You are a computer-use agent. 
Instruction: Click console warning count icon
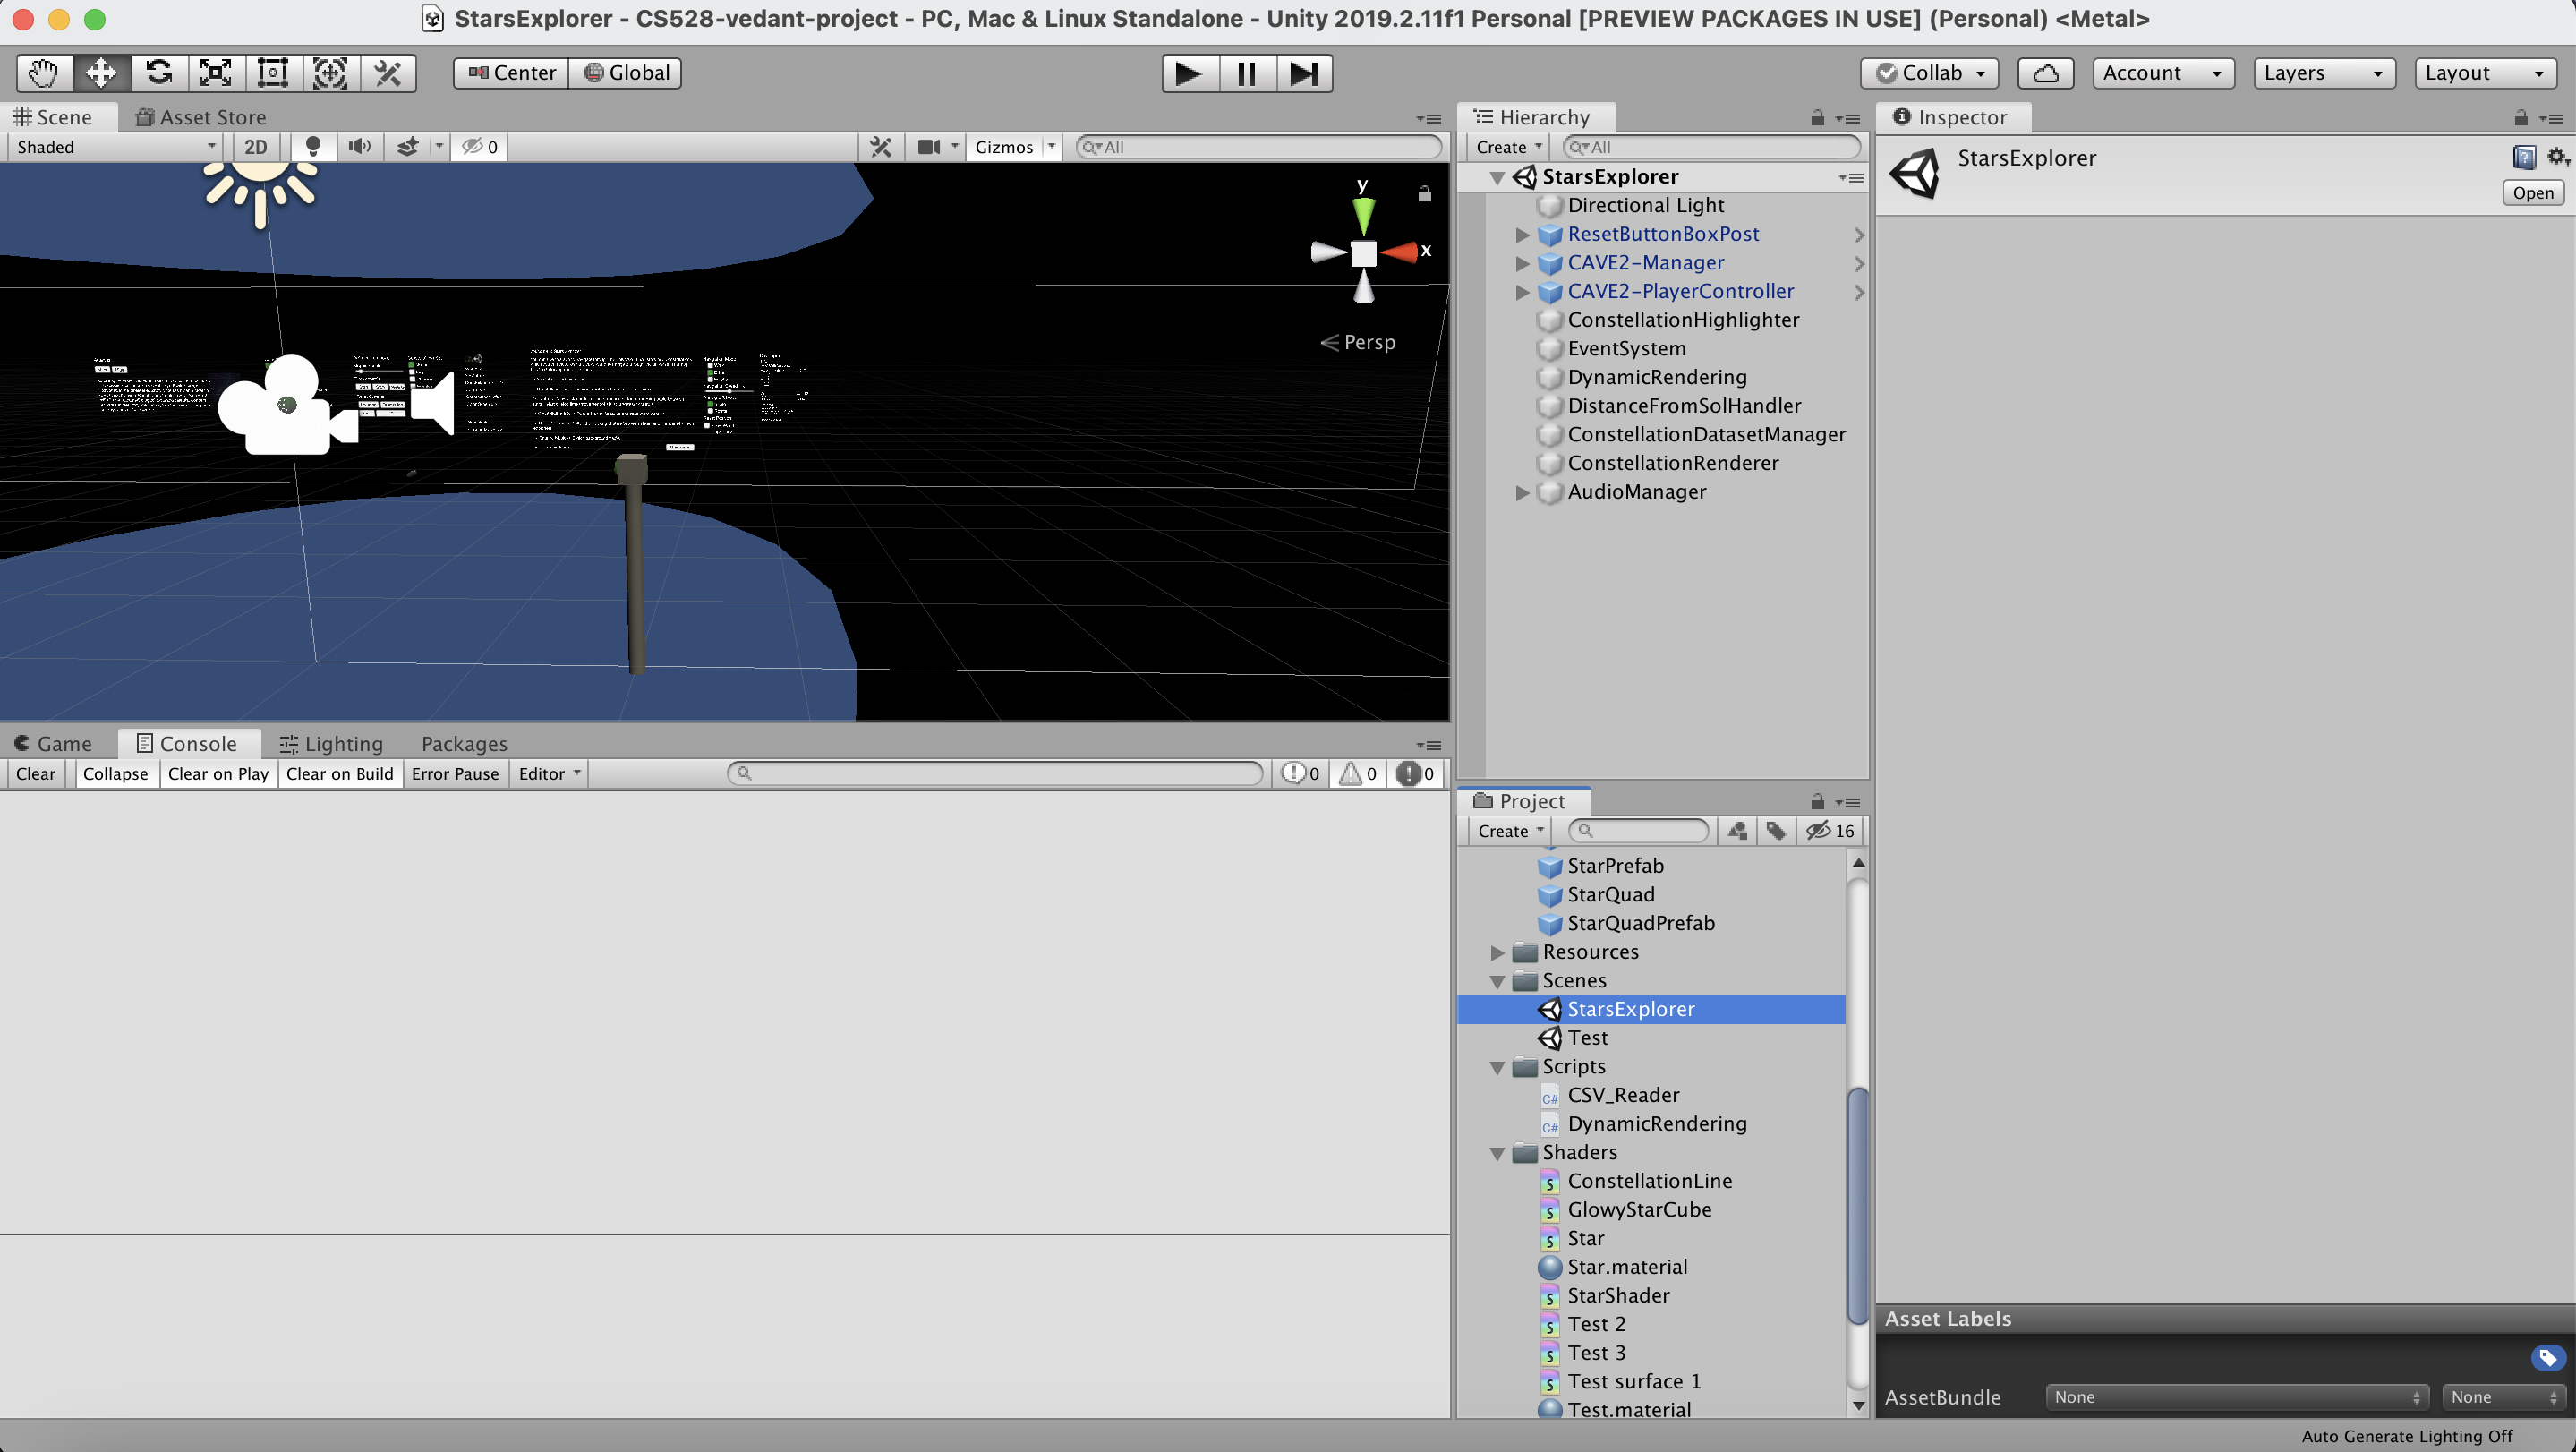(1358, 774)
